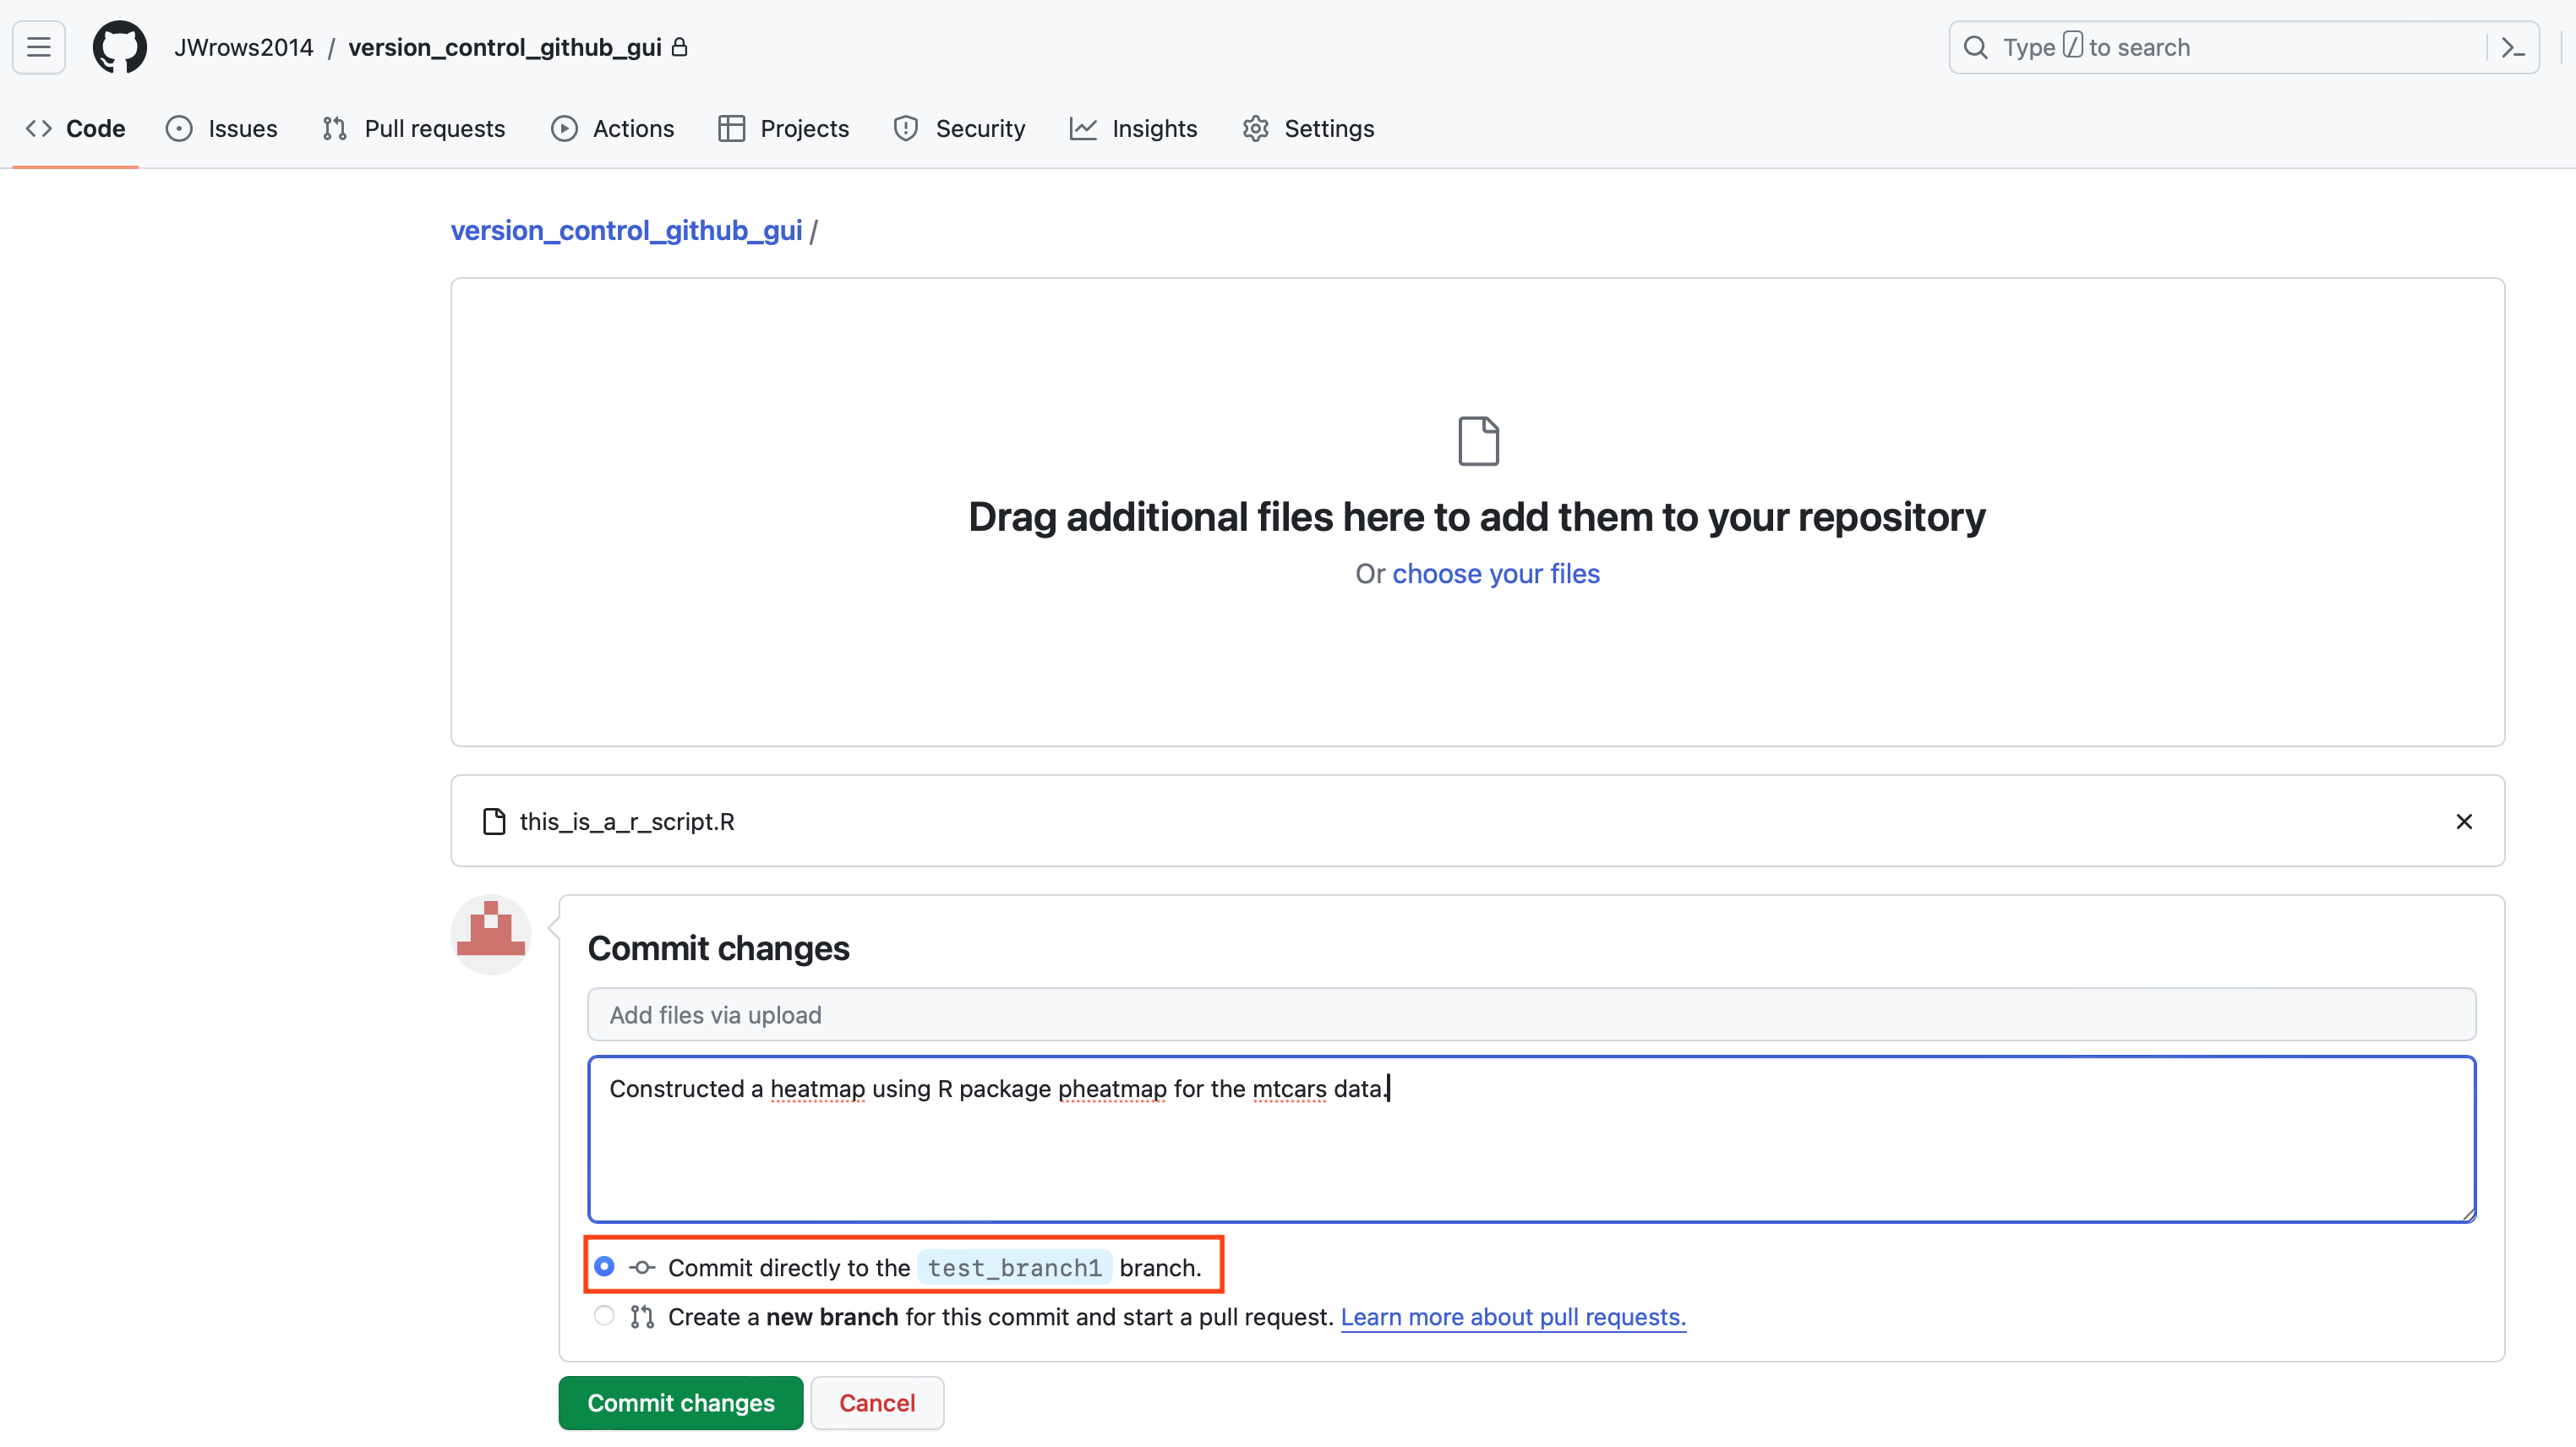Screen dimensions: 2576x1447
Task: Select Create a new branch radio option
Action: pyautogui.click(x=604, y=1315)
